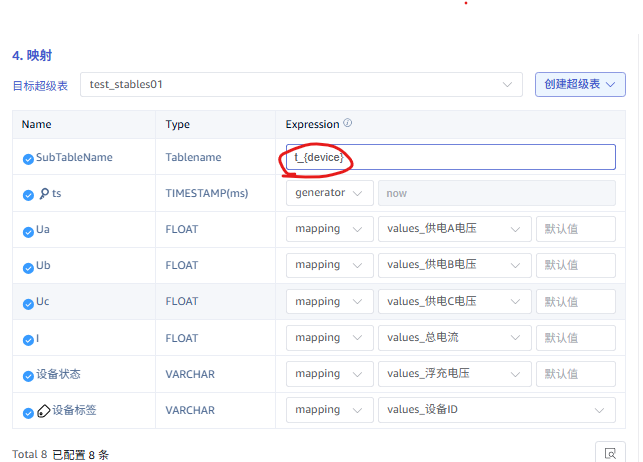Click the blue check icon for 设备状态

[28, 374]
